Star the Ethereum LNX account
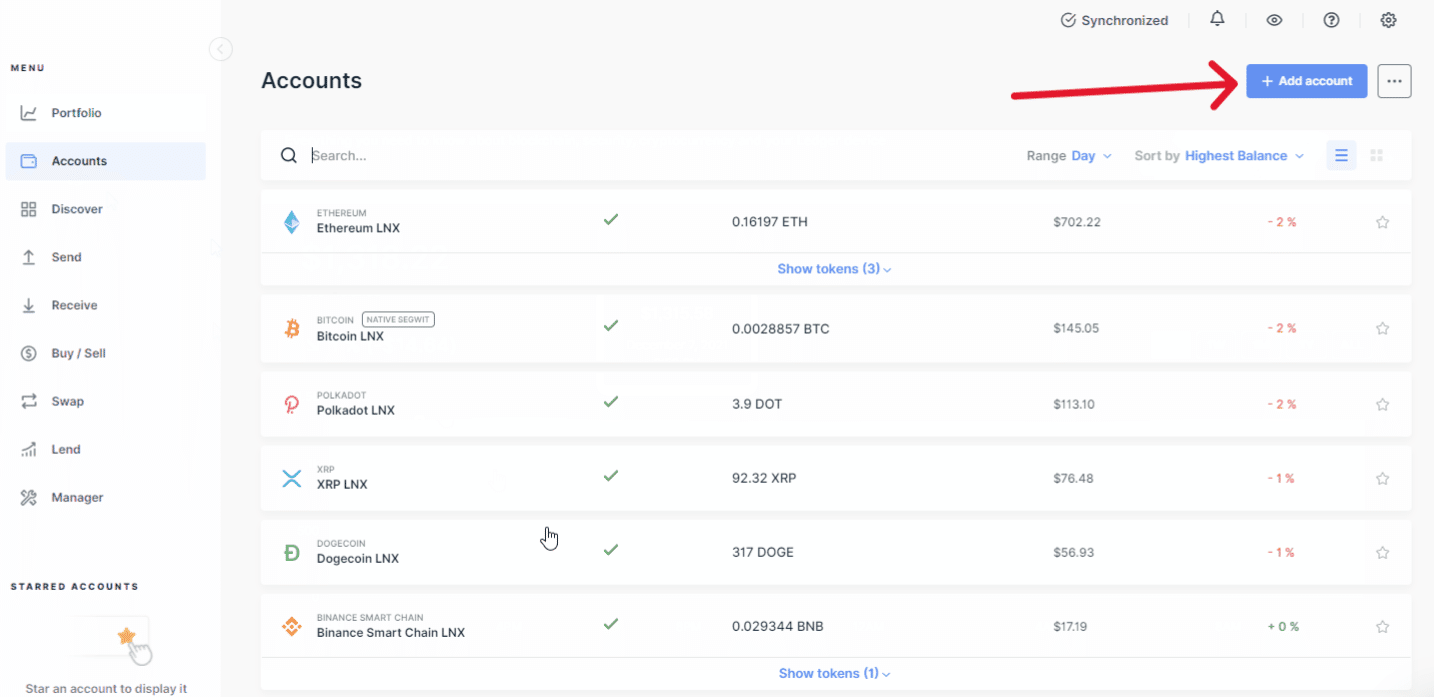 coord(1382,222)
